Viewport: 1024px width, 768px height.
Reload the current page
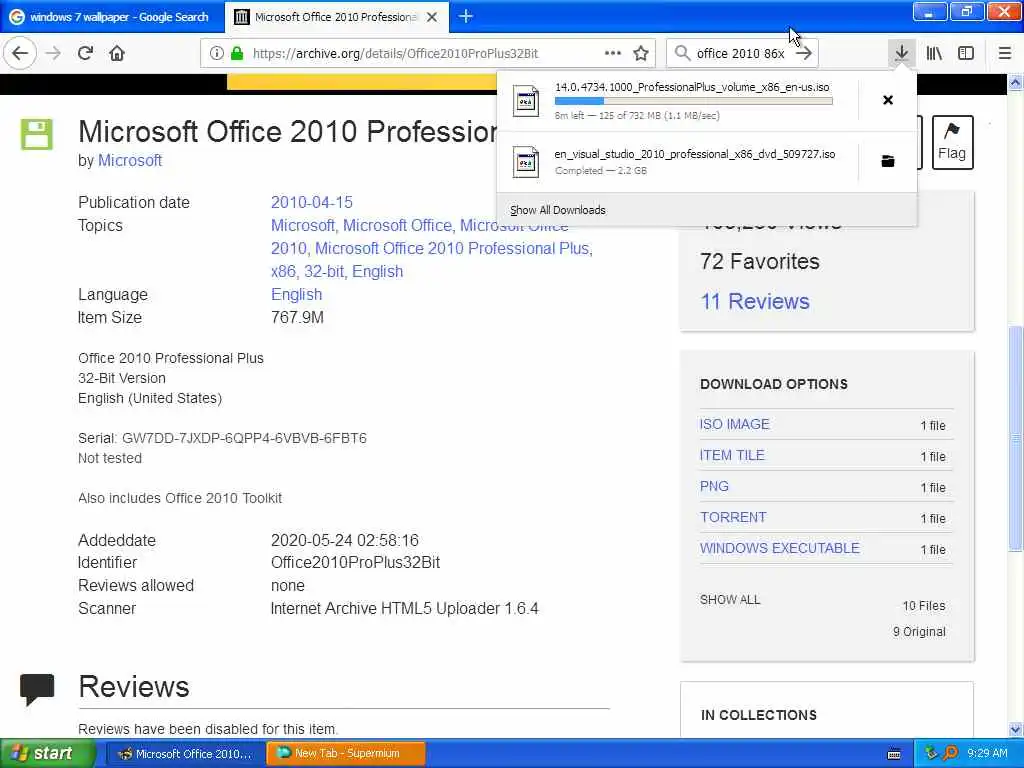tap(86, 53)
